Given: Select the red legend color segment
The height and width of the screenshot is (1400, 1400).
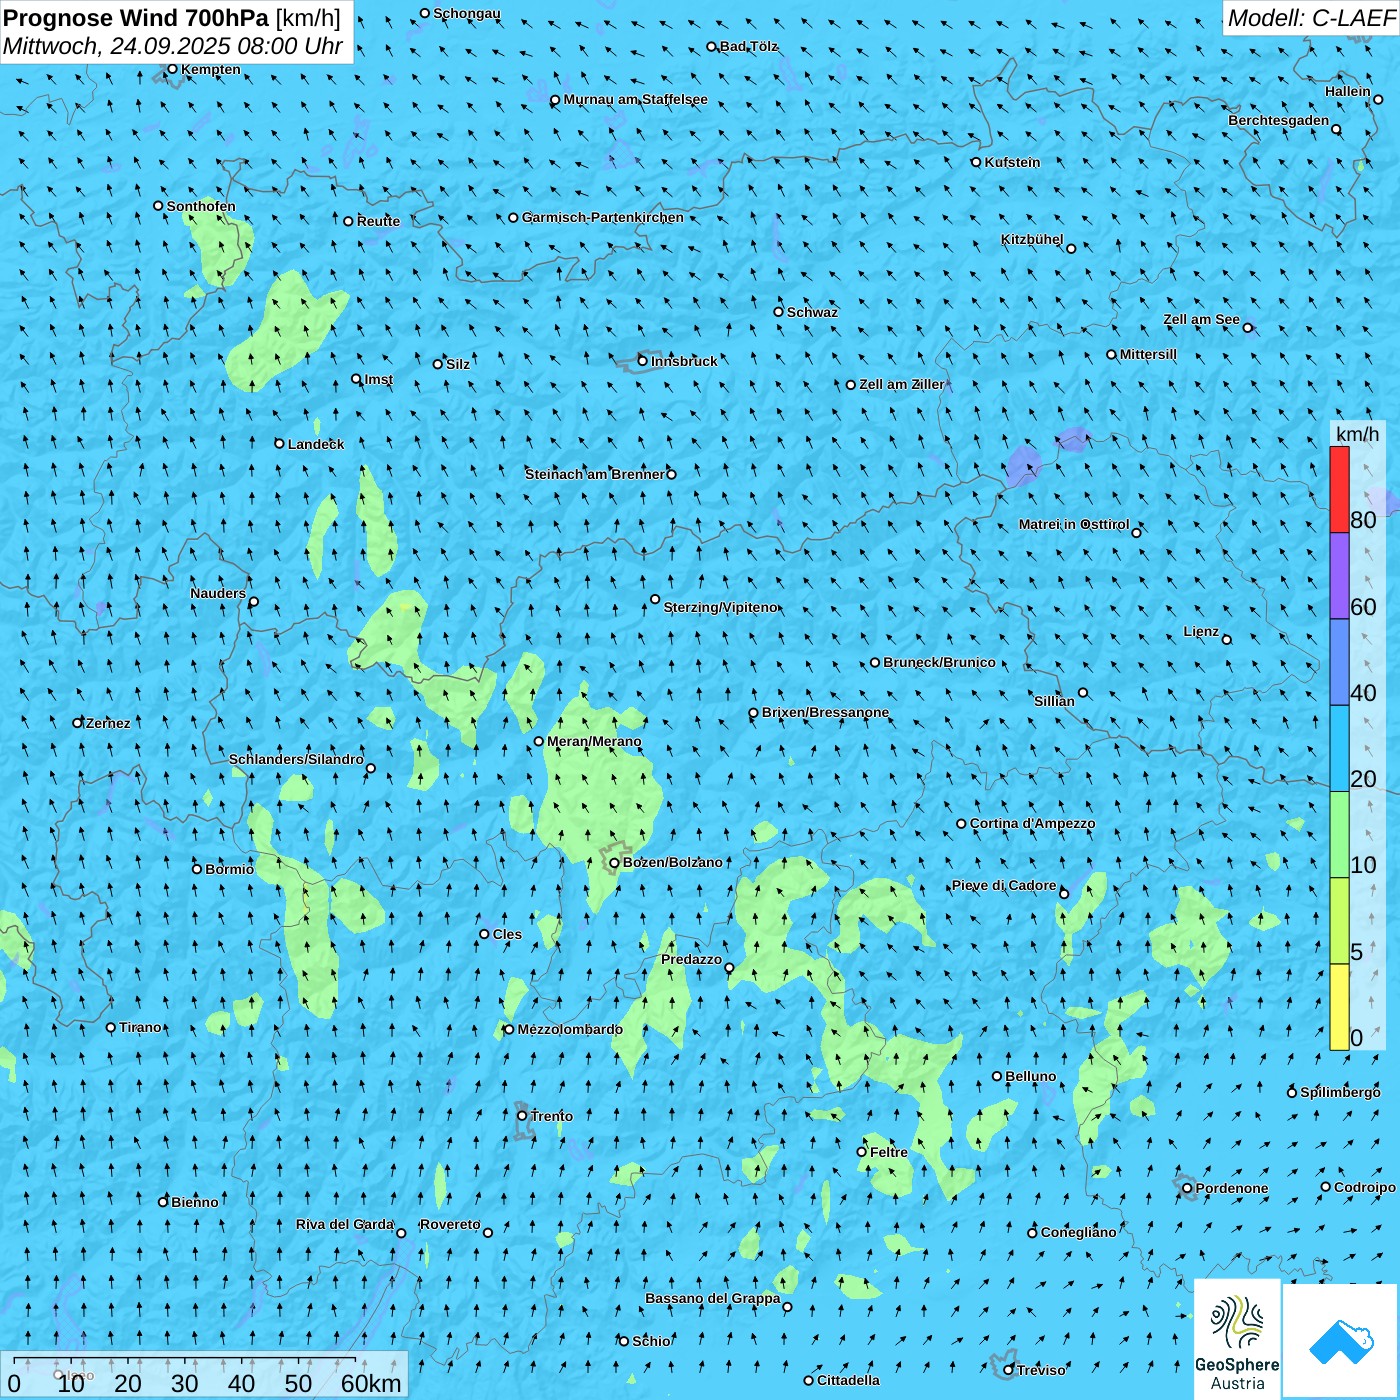Looking at the screenshot, I should pos(1339,489).
